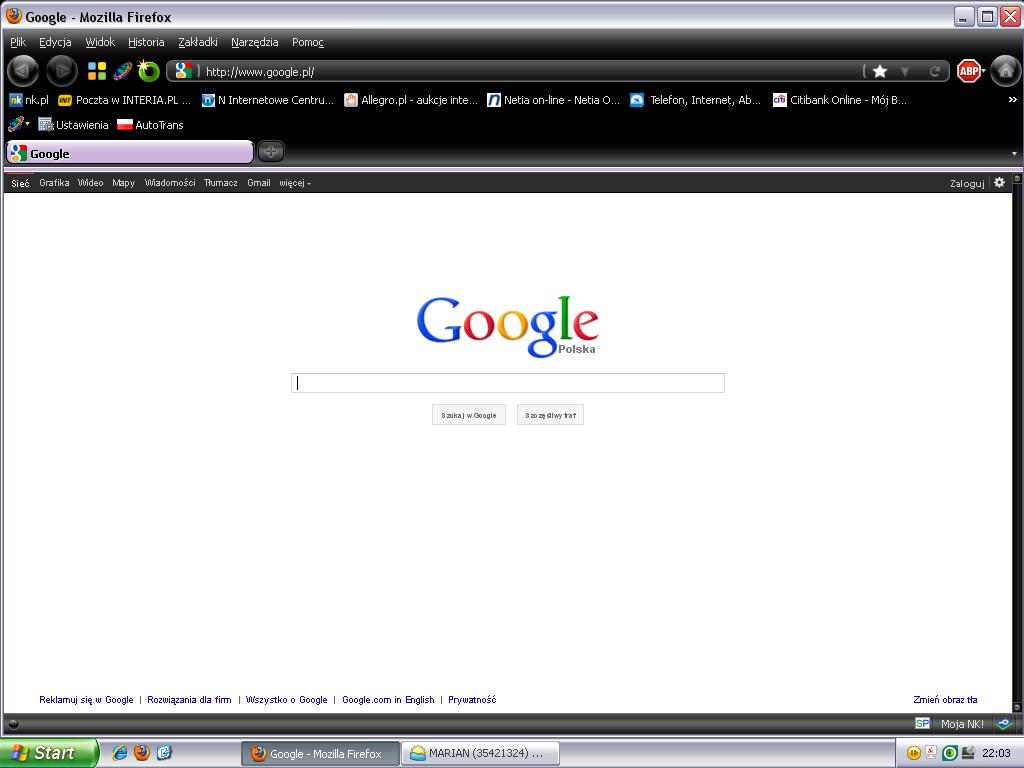Open a new tab with plus button

[271, 152]
